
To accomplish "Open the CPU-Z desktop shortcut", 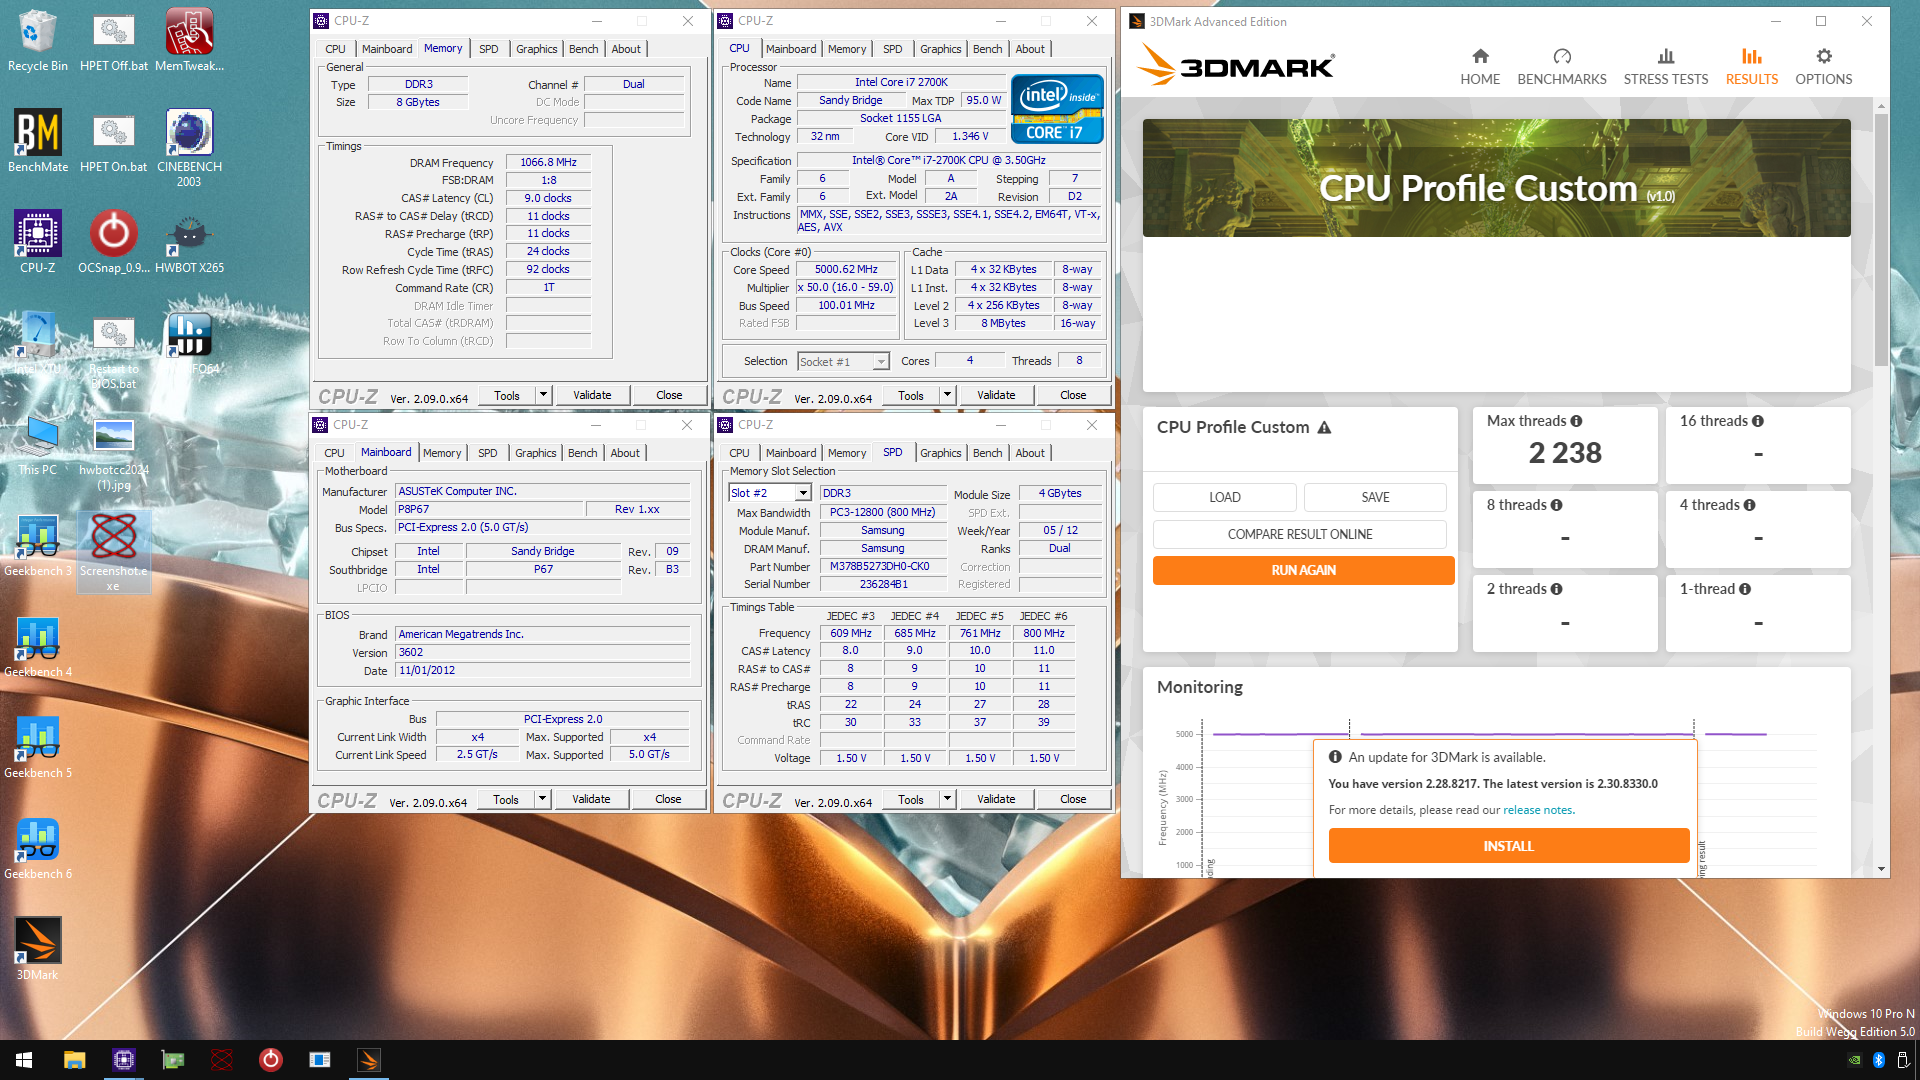I will 38,242.
